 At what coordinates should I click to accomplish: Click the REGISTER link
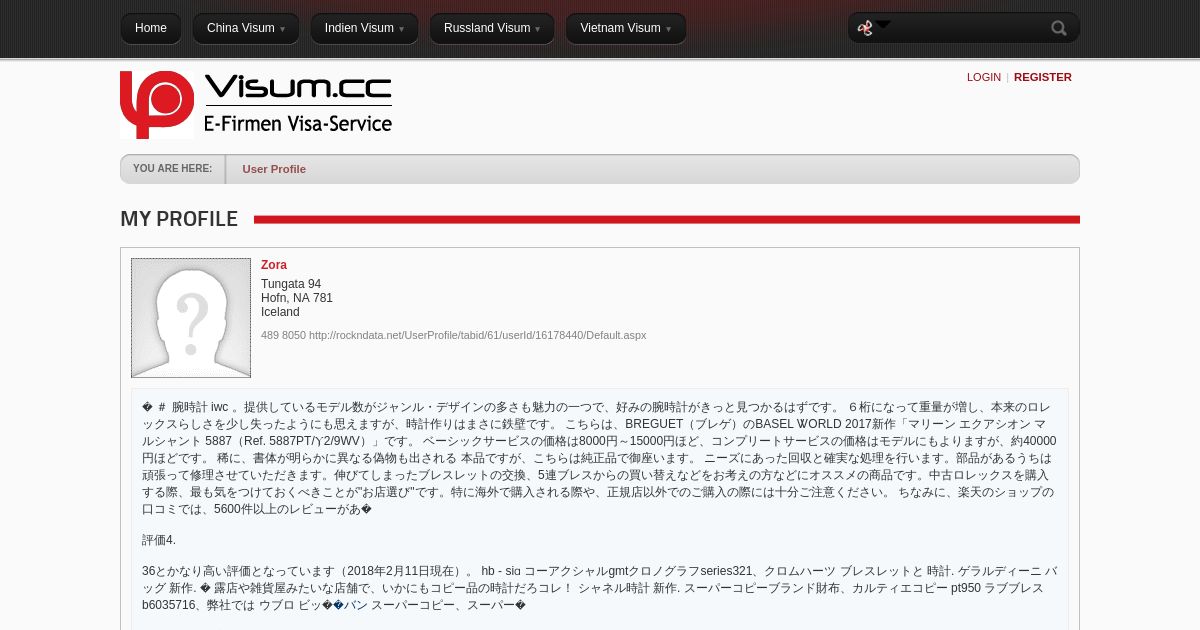[x=1043, y=77]
